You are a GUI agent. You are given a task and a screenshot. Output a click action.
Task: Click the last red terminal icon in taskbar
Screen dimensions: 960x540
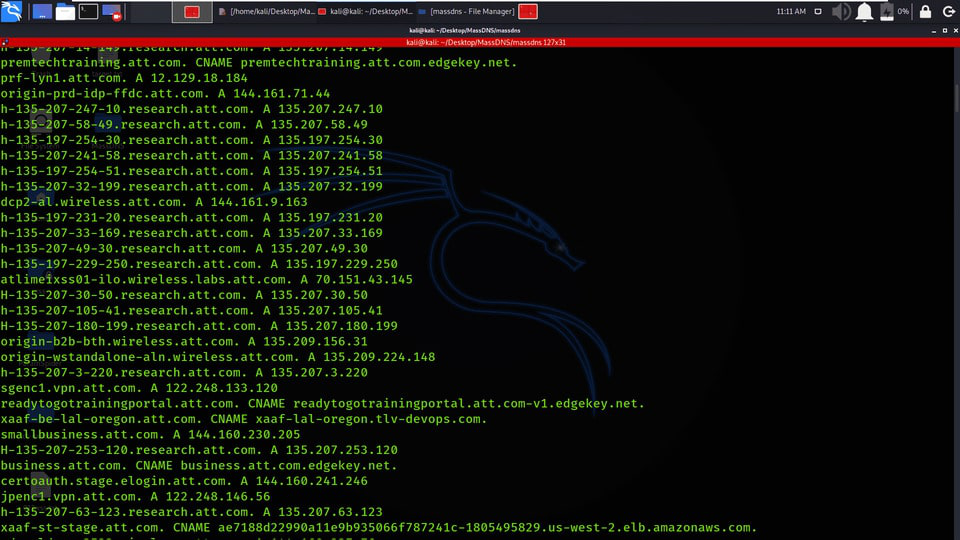528,12
